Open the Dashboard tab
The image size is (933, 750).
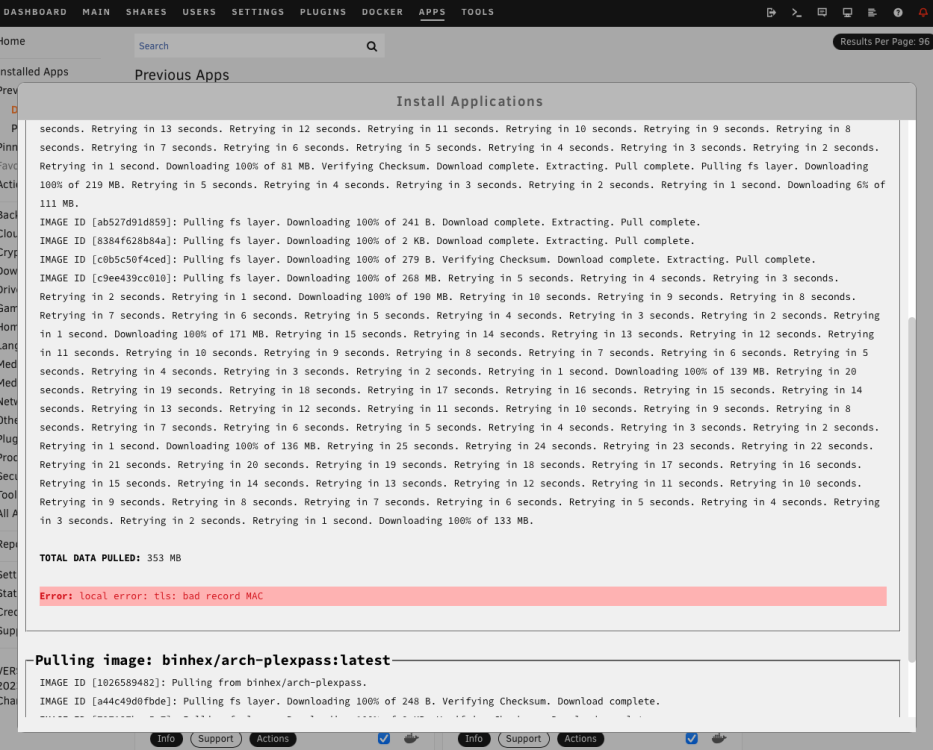tap(34, 12)
